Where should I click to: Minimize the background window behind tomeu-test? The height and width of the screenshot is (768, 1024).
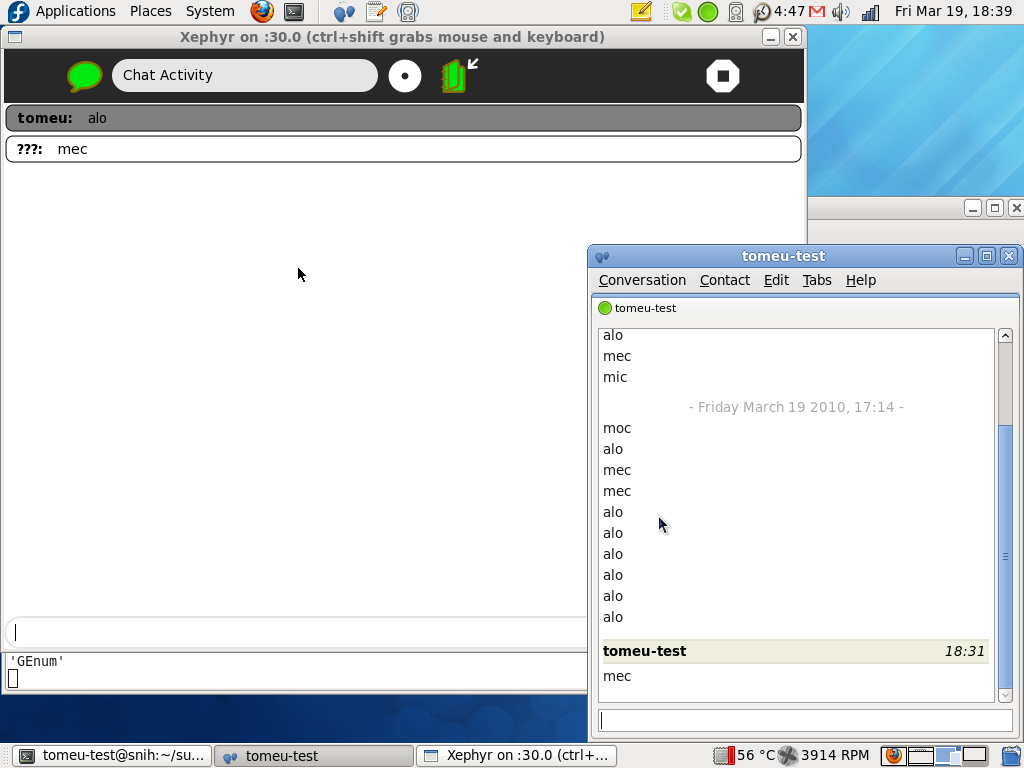(973, 208)
